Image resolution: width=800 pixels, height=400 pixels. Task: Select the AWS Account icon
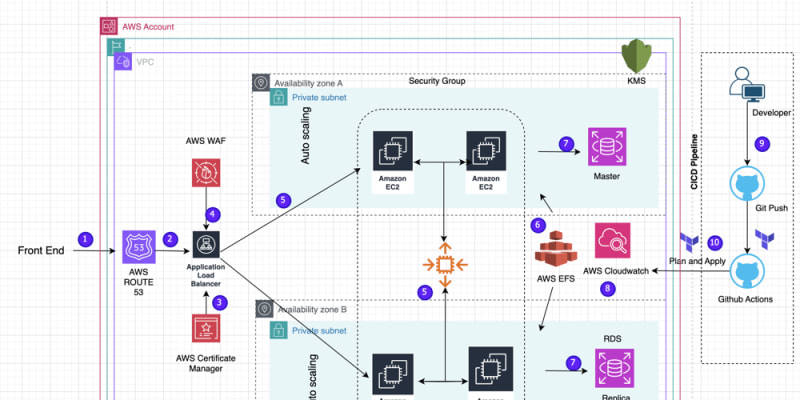coord(109,26)
